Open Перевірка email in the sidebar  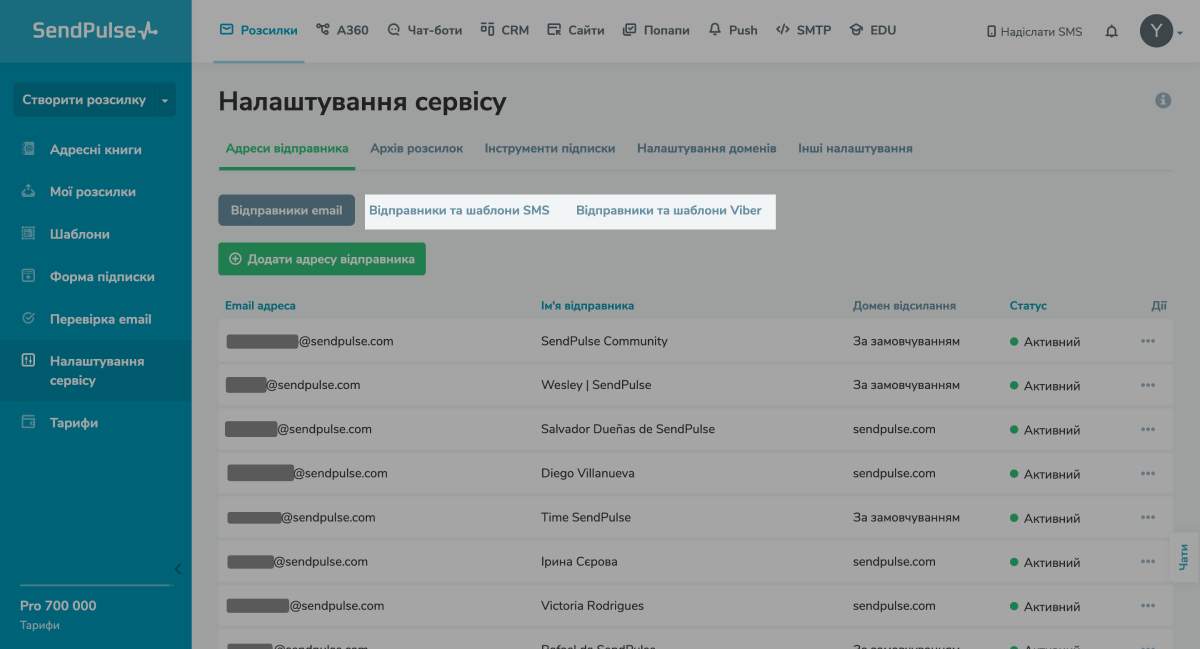100,319
